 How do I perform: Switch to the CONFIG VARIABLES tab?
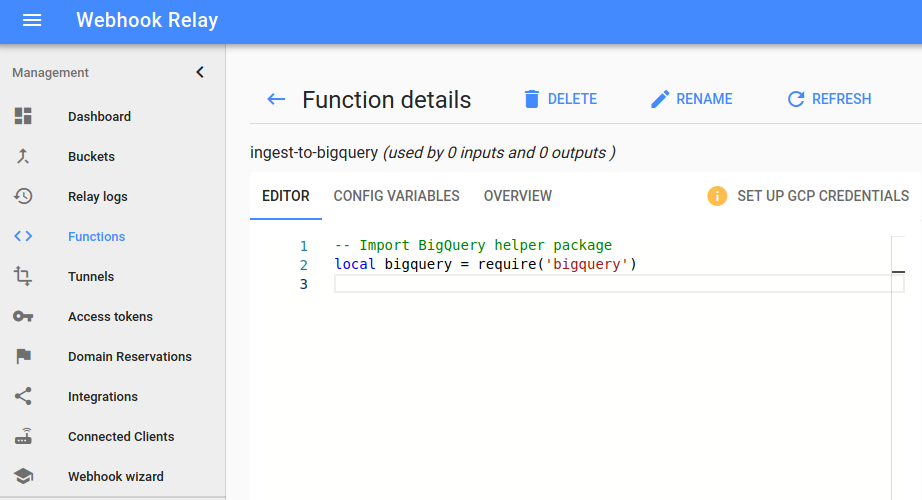click(396, 196)
